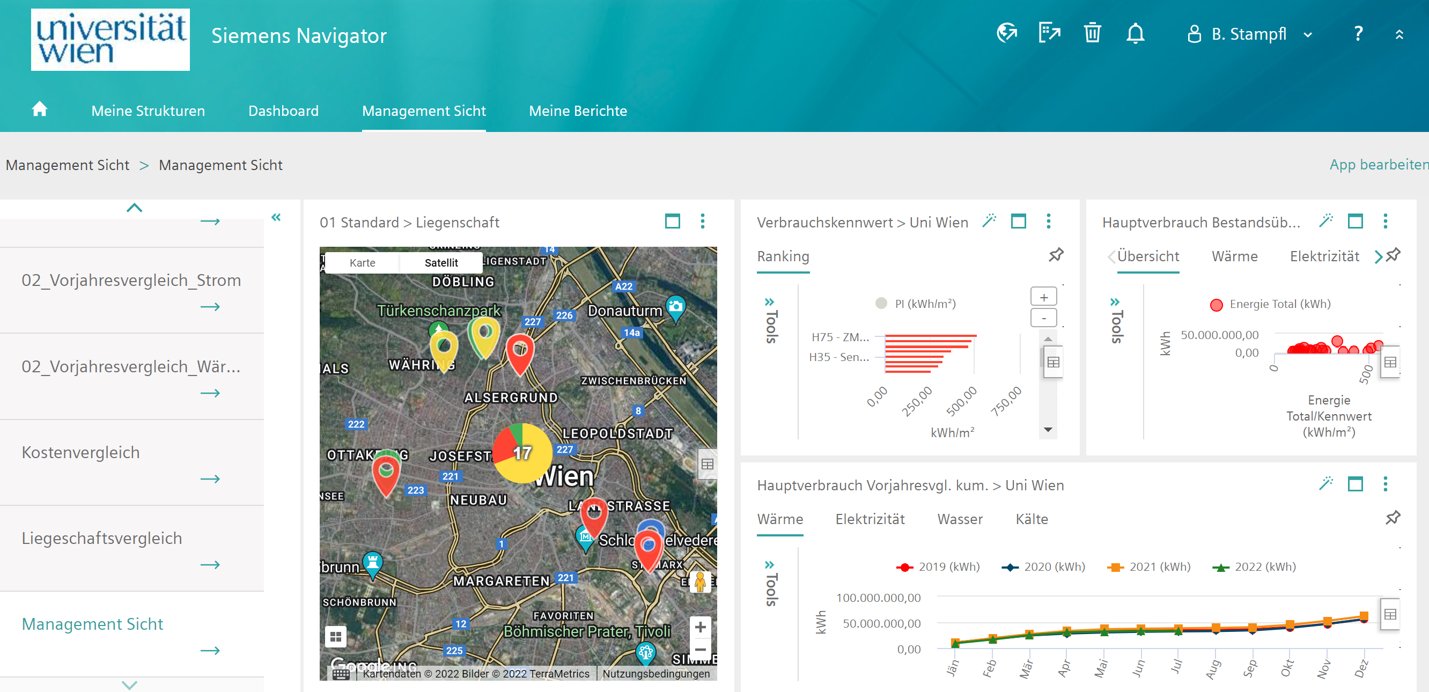Open the data table icon beside the Ranking chart
1429x692 pixels.
(1053, 361)
